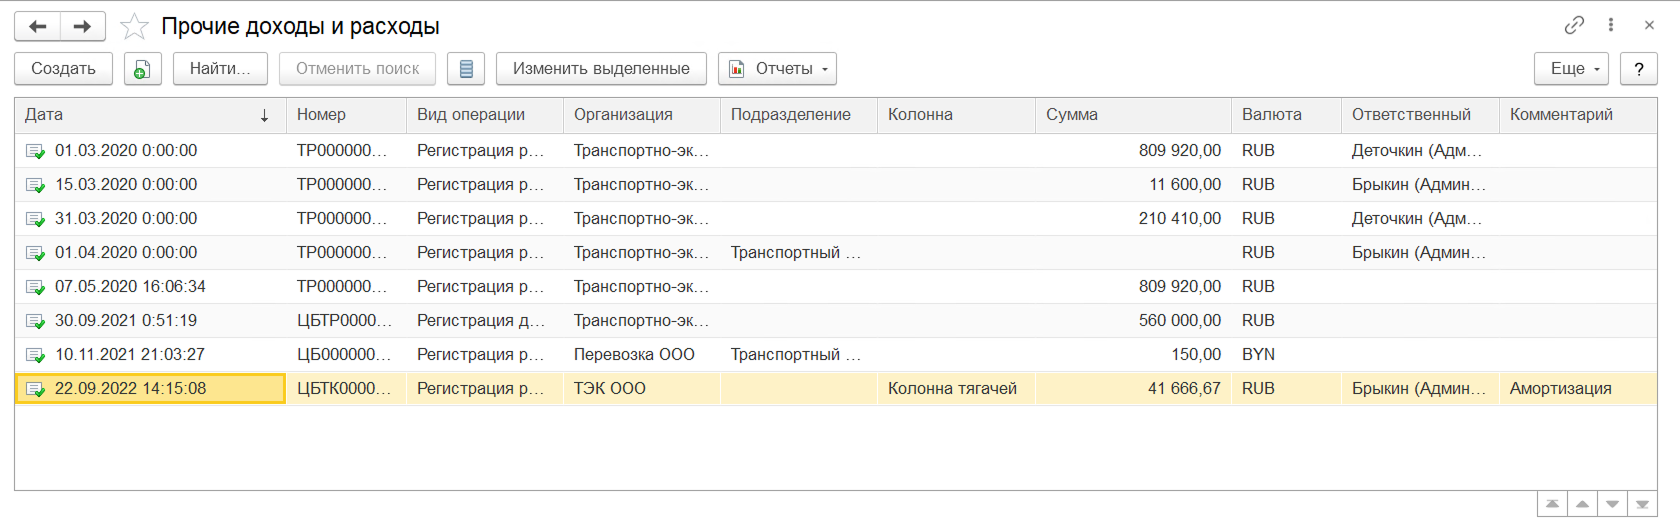Viewport: 1680px width, 530px height.
Task: Open the three-dot window menu
Action: (1611, 25)
